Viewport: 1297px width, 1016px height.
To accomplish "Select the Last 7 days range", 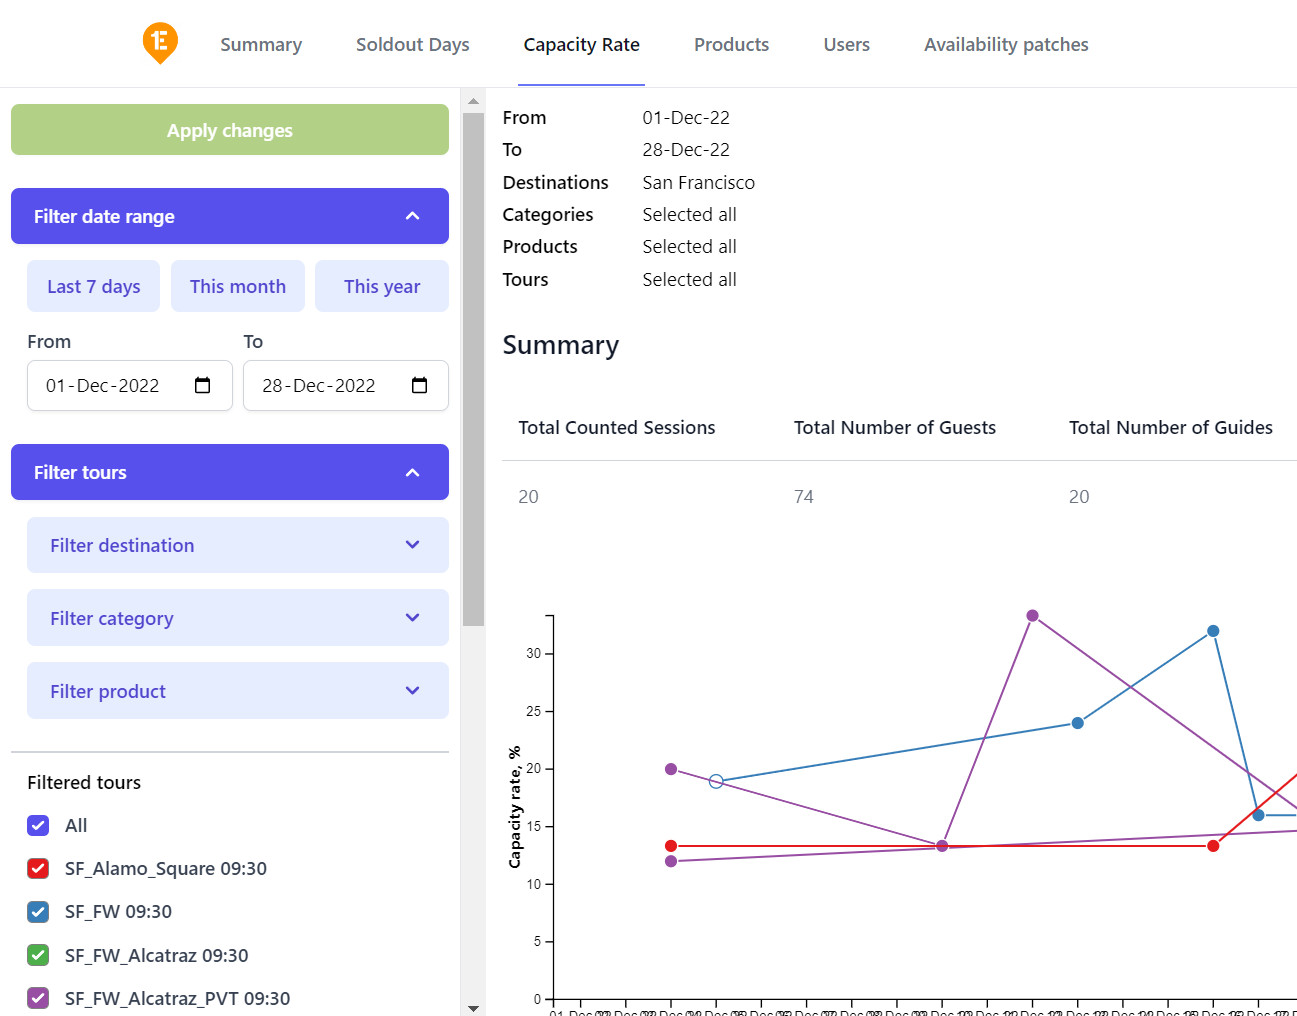I will 94,286.
